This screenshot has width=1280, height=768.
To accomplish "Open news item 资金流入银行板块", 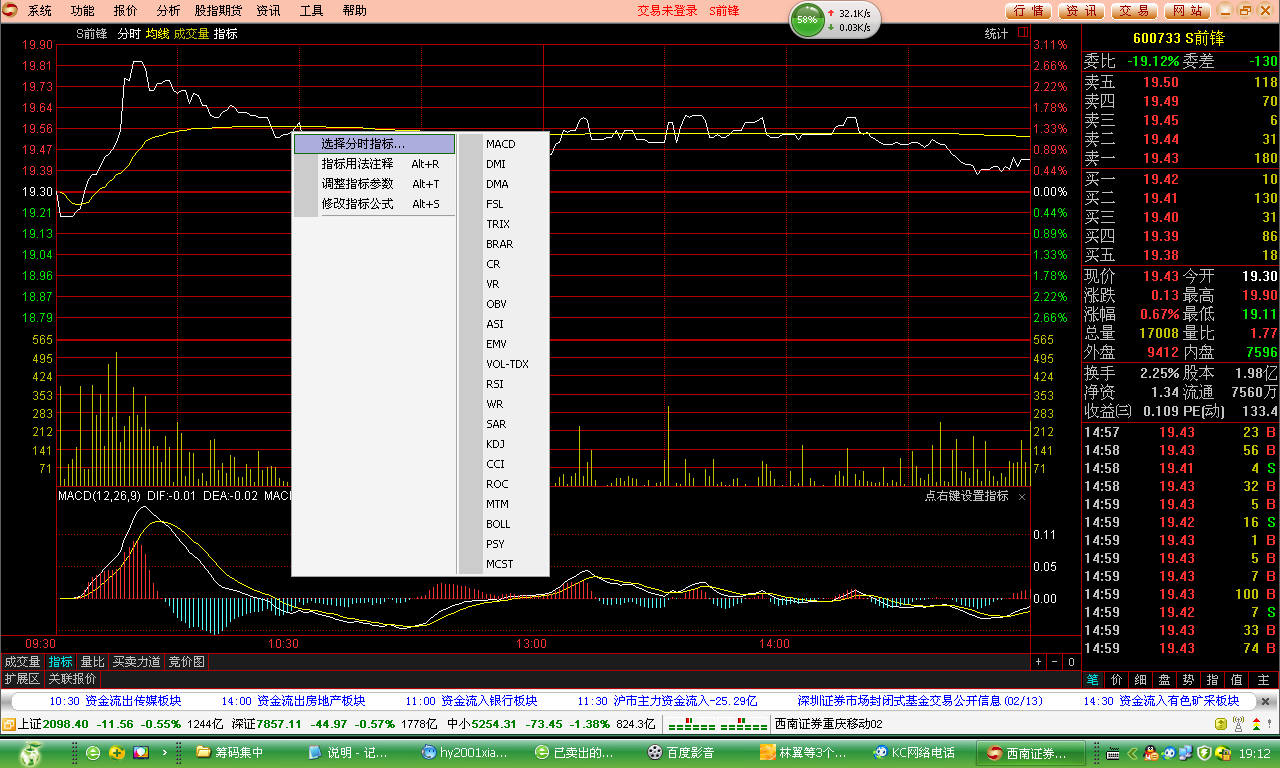I will (x=489, y=701).
